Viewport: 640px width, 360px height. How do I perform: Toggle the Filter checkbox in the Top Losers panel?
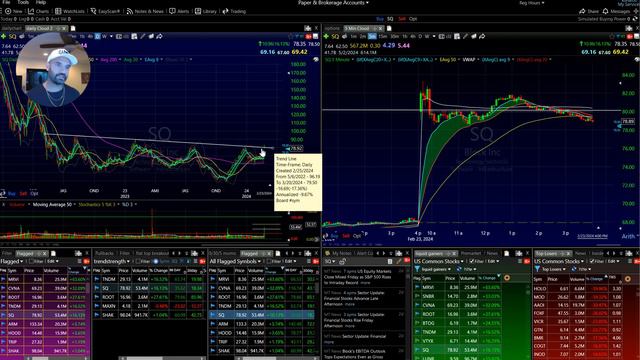(592, 261)
